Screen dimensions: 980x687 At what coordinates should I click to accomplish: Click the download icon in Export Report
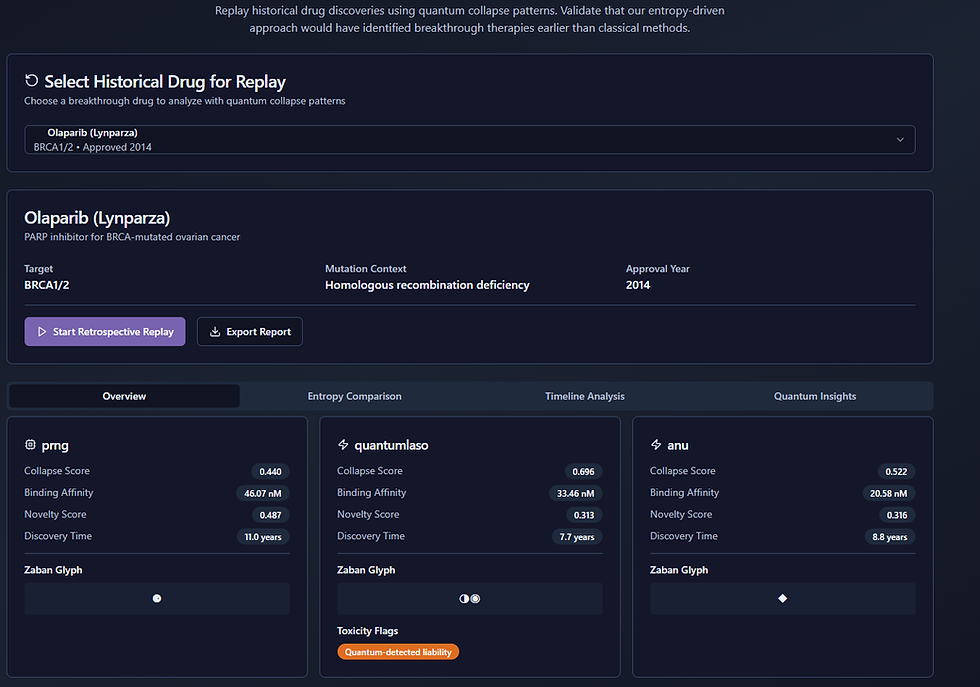pos(215,332)
